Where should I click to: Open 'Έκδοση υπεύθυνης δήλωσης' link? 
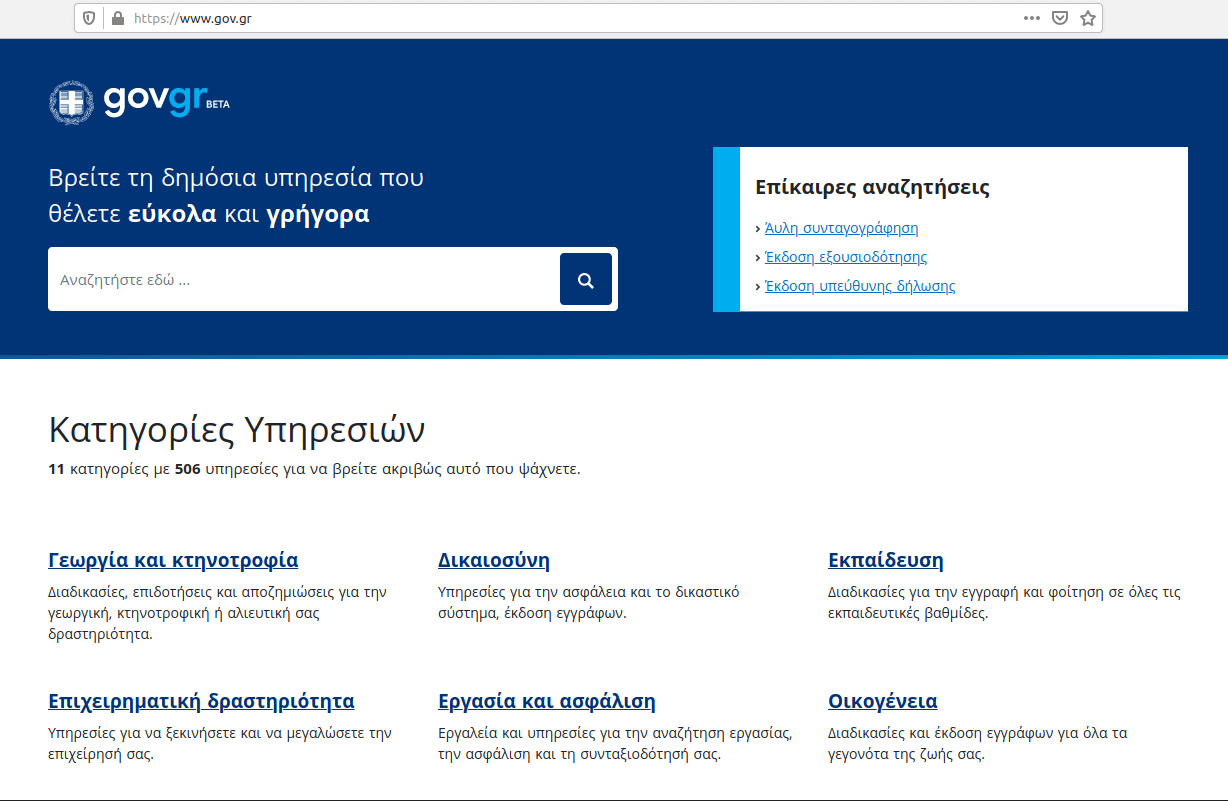[x=859, y=286]
